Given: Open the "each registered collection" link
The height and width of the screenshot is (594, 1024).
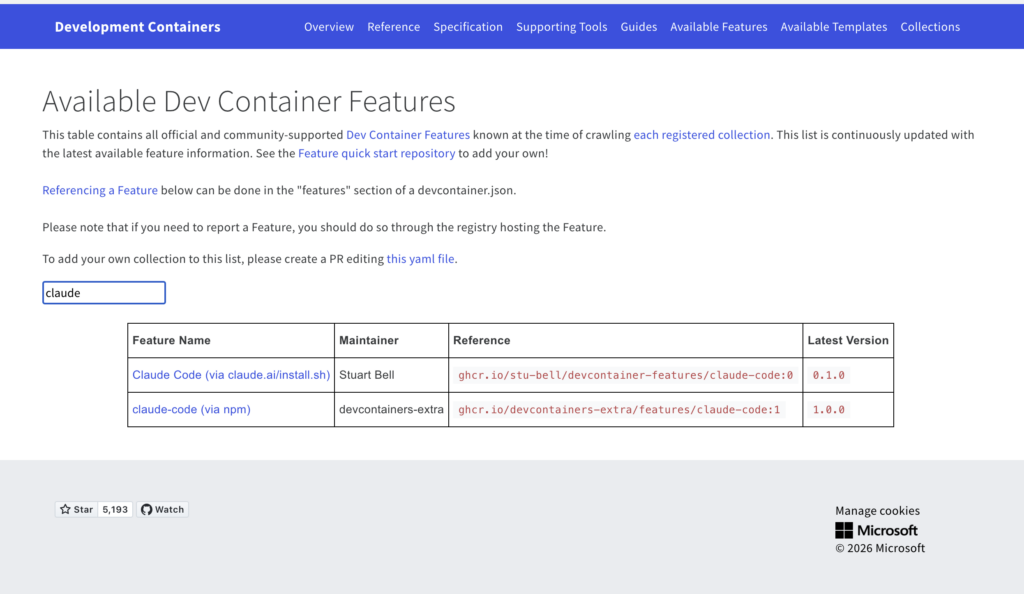Looking at the screenshot, I should (702, 135).
